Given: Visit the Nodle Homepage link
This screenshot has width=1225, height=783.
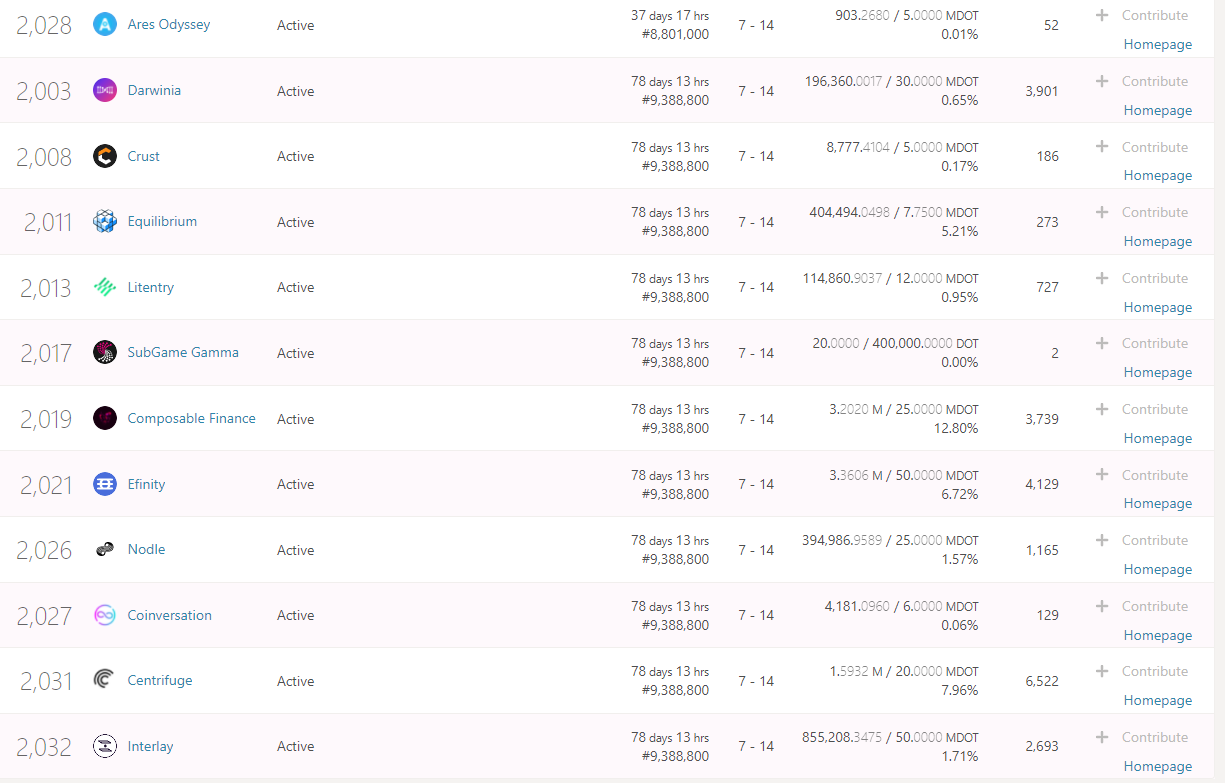Looking at the screenshot, I should [1158, 570].
